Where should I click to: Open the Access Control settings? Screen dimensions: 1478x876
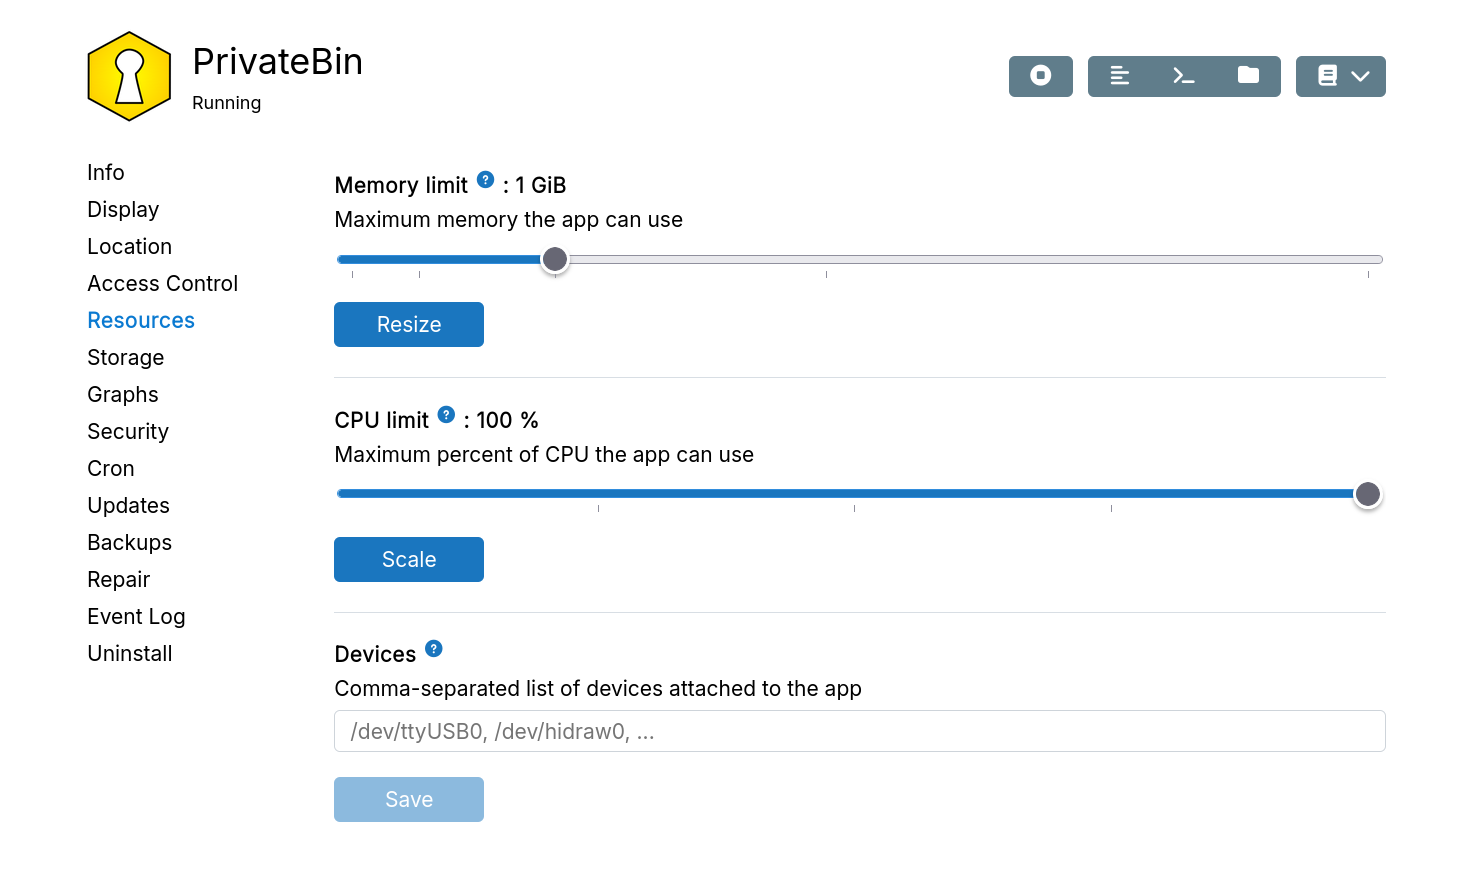point(162,283)
